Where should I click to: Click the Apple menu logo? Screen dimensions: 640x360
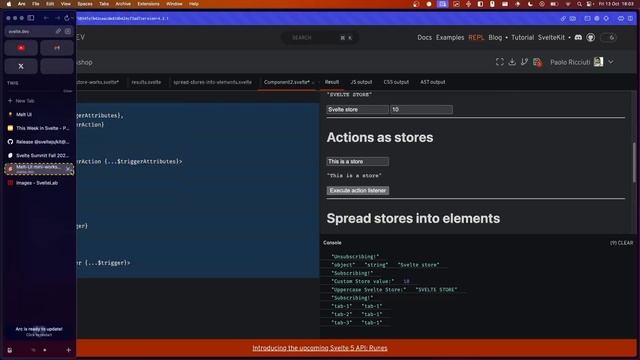(x=9, y=4)
